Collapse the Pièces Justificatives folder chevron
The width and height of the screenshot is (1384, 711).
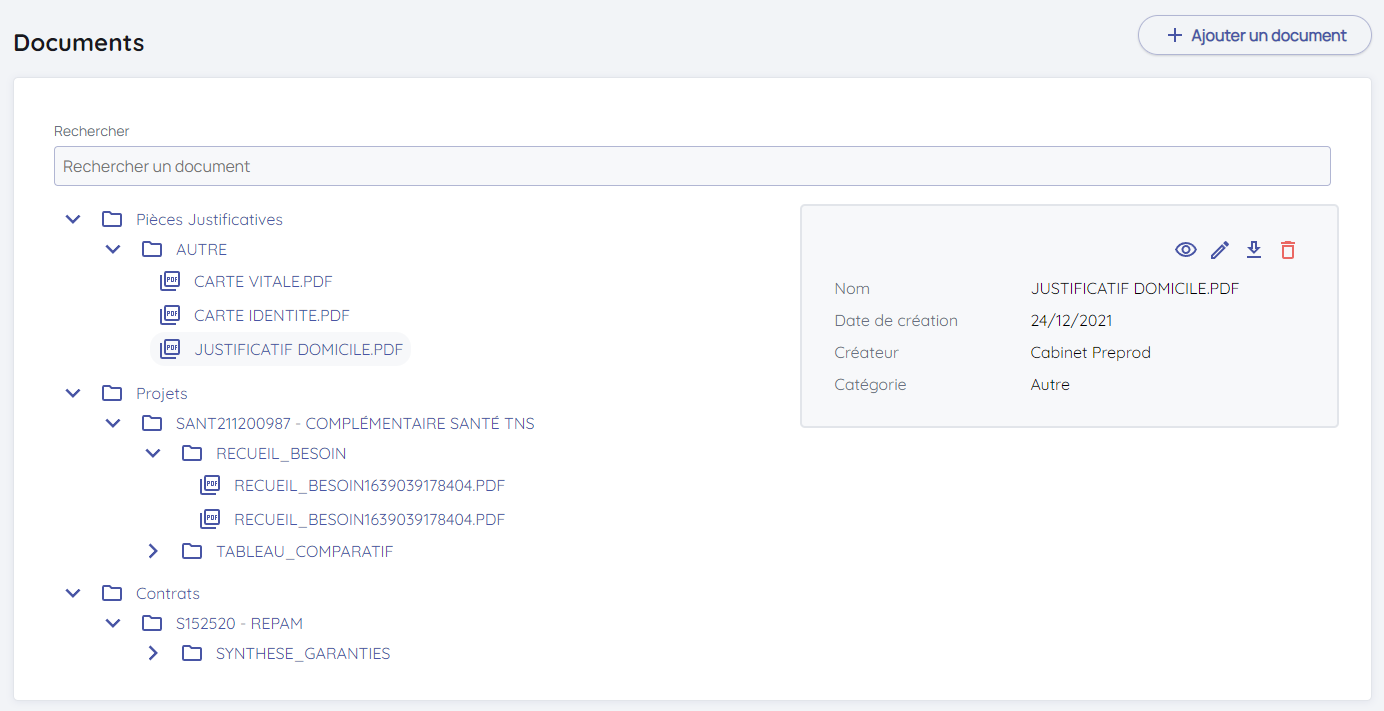73,219
